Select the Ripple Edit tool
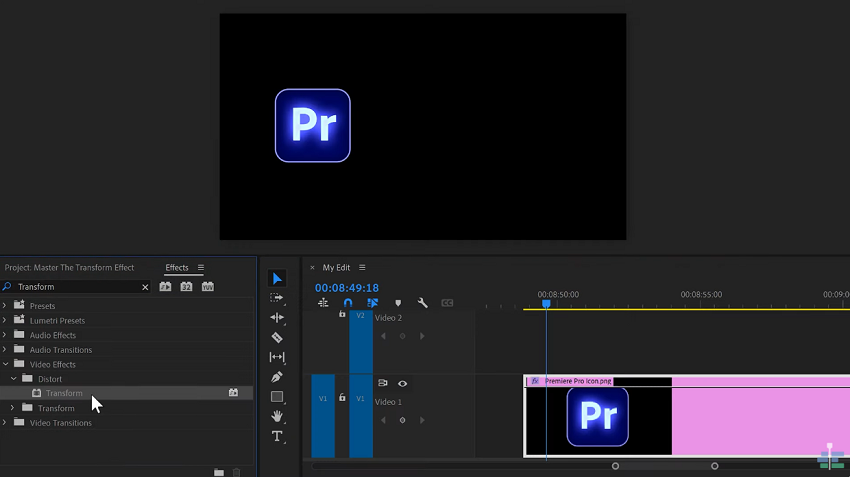 276,318
